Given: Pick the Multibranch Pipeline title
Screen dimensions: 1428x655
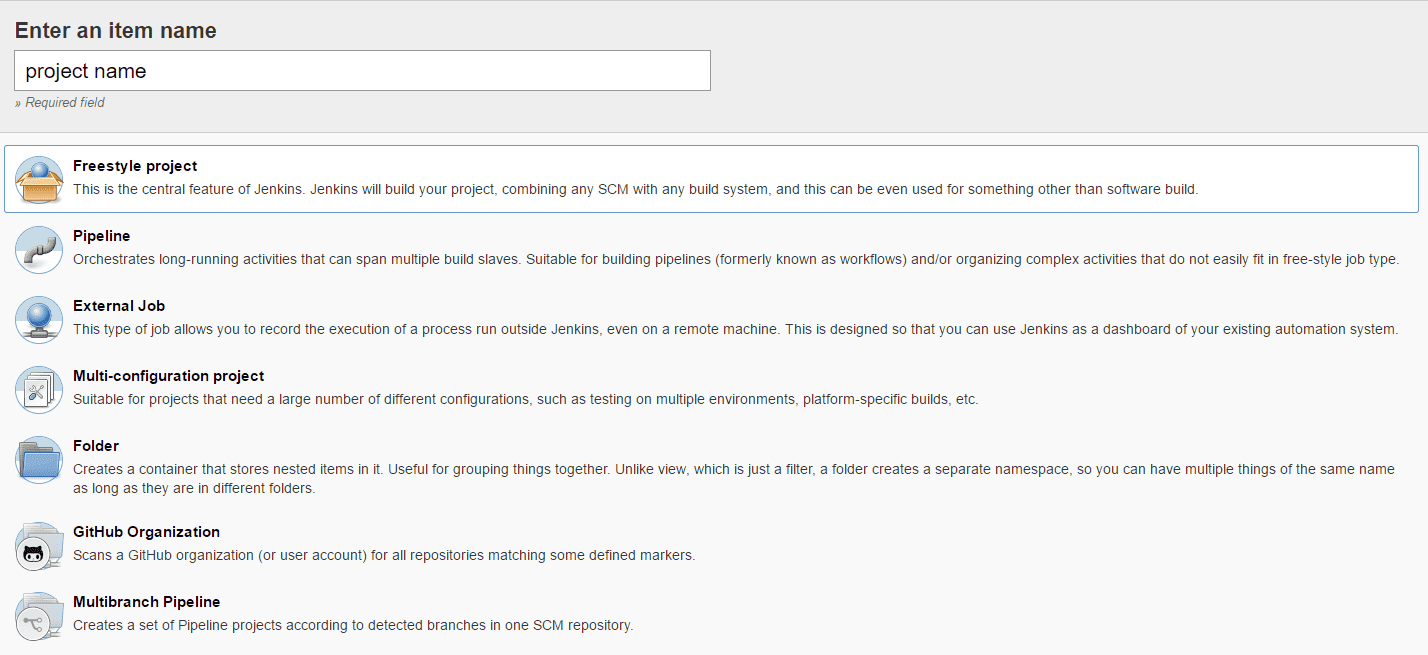Looking at the screenshot, I should click(146, 602).
